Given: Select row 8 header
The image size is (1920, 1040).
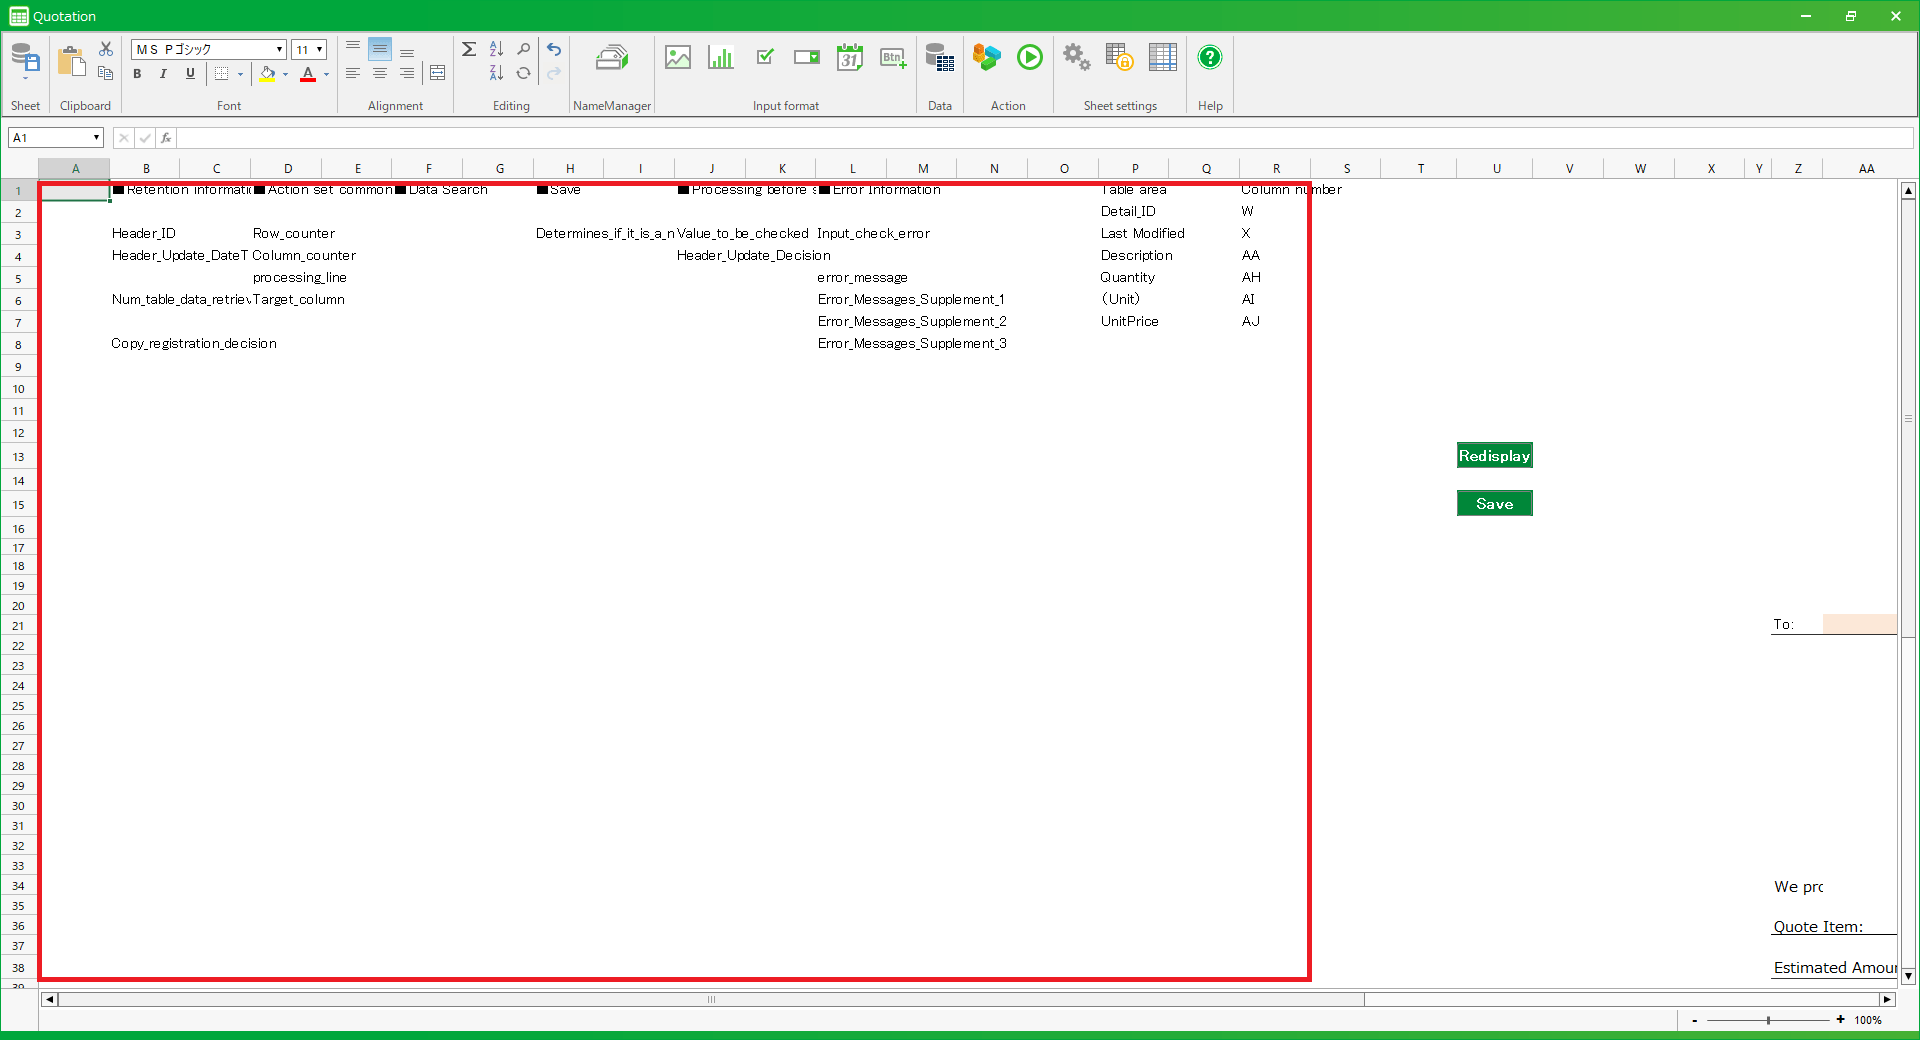Looking at the screenshot, I should coord(18,345).
